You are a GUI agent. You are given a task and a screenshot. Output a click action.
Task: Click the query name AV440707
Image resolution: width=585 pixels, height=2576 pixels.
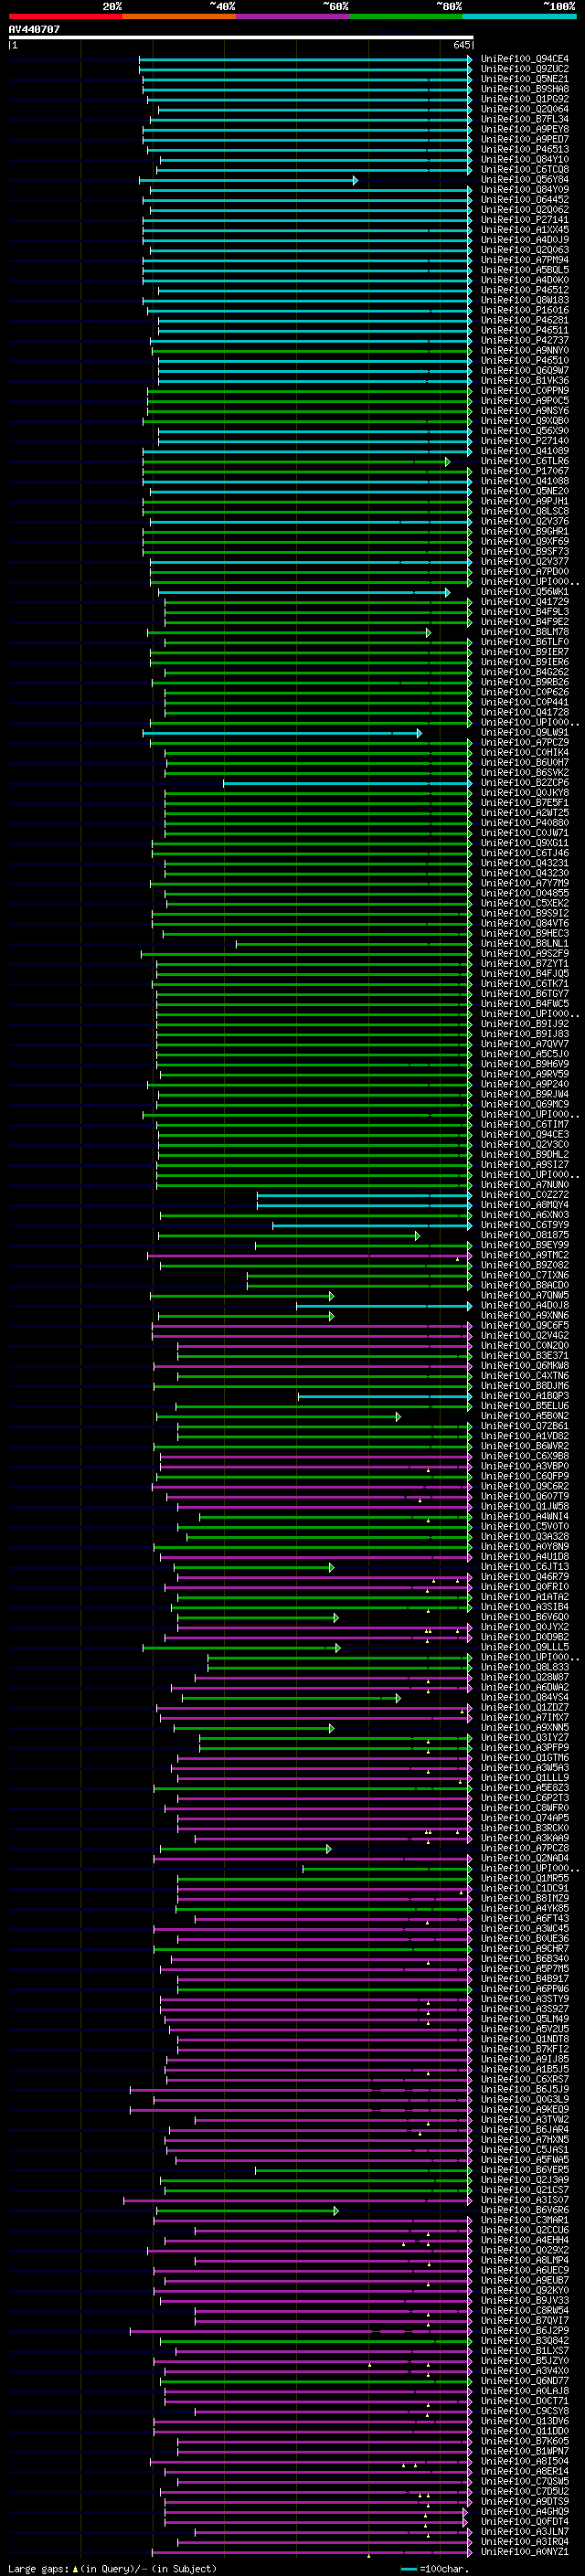(x=34, y=30)
